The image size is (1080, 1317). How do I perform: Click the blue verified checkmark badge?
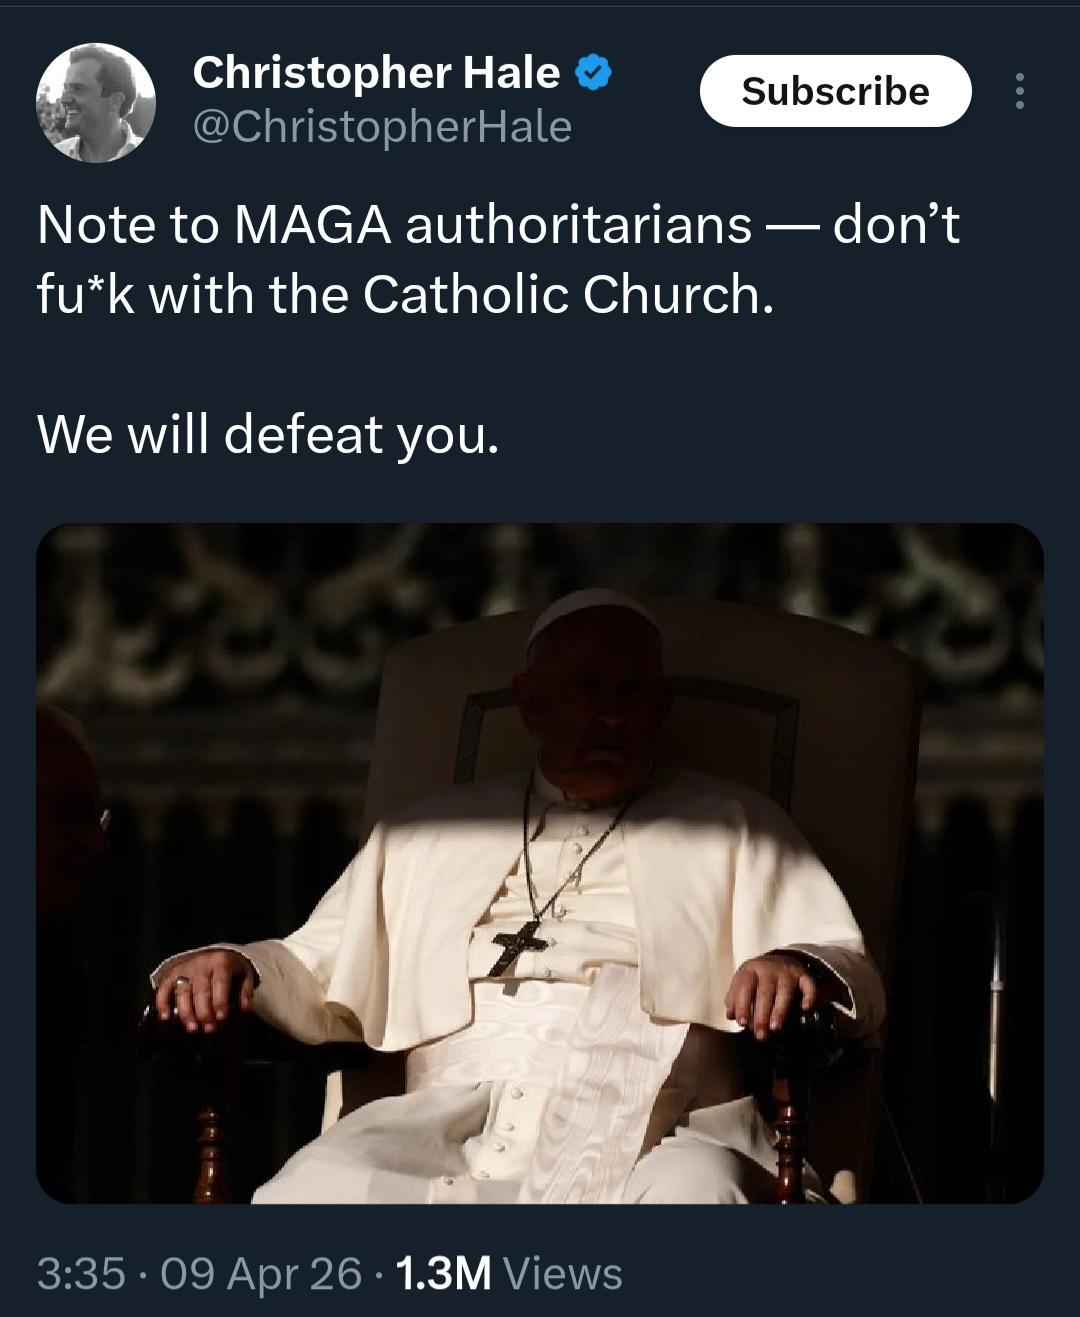pyautogui.click(x=594, y=73)
